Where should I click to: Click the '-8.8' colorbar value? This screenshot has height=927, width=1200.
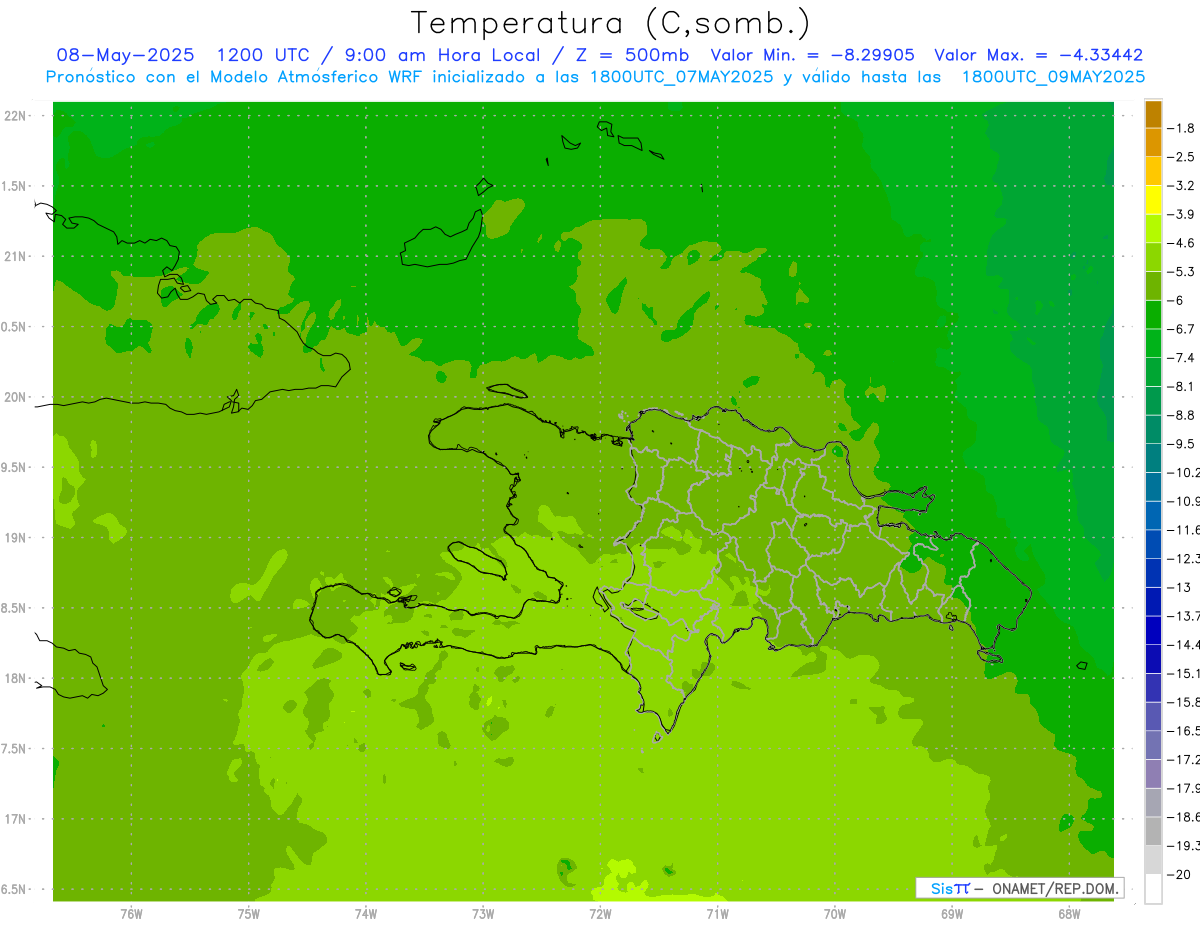pos(1181,415)
